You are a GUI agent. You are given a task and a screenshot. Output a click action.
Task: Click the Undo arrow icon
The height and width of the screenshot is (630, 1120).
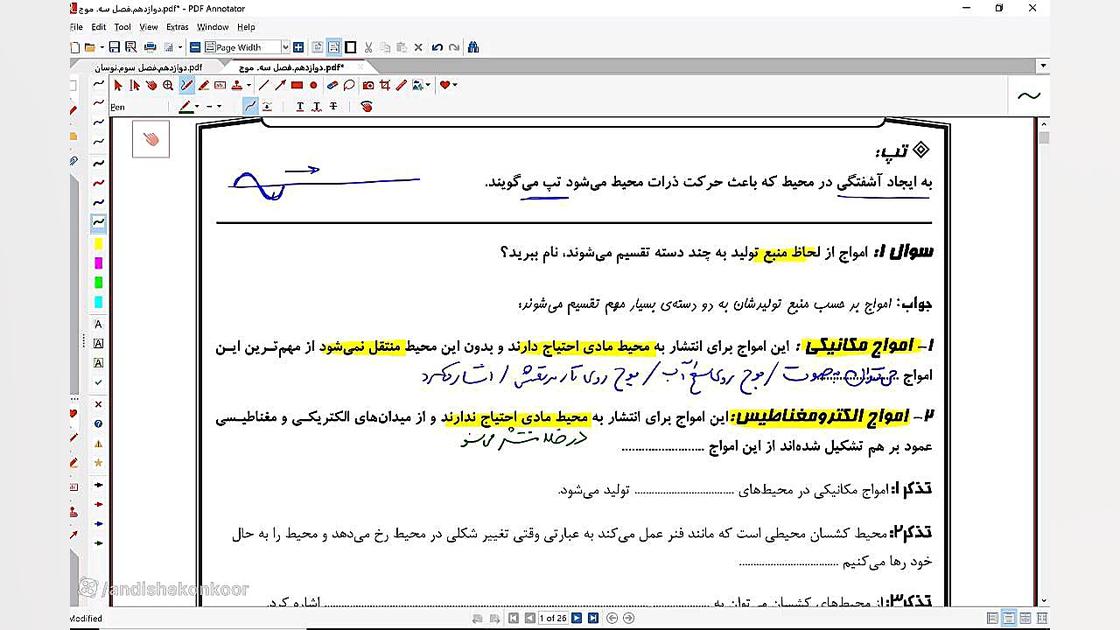tap(437, 47)
